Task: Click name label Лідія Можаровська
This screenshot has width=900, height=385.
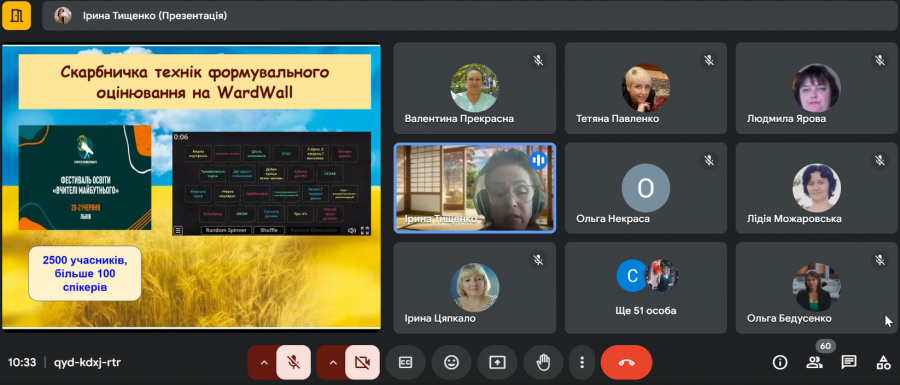Action: [x=794, y=219]
